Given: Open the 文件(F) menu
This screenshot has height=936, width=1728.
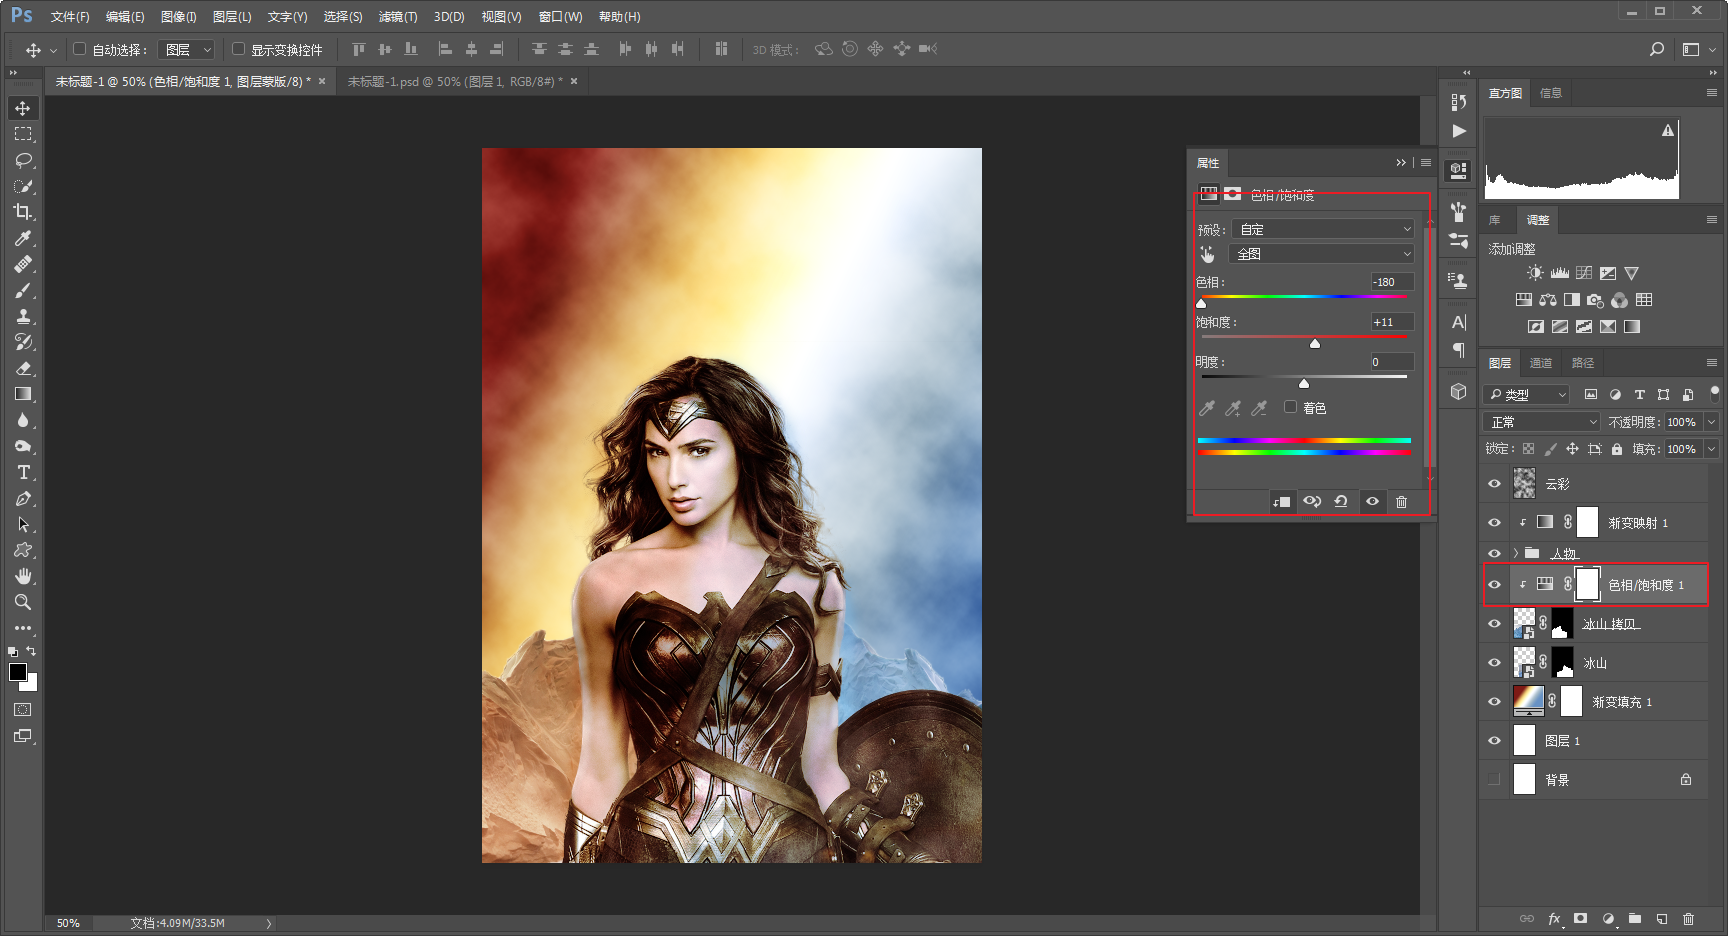Looking at the screenshot, I should (70, 17).
